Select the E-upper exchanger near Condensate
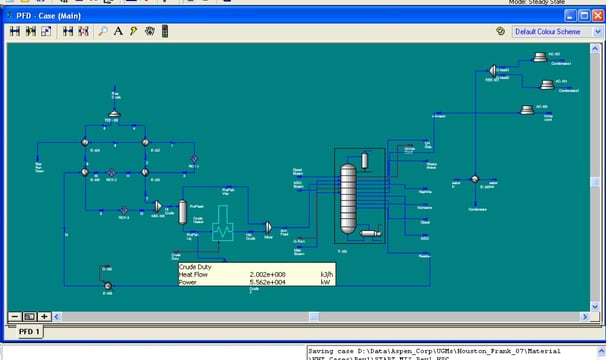The width and height of the screenshot is (606, 360). [x=475, y=179]
